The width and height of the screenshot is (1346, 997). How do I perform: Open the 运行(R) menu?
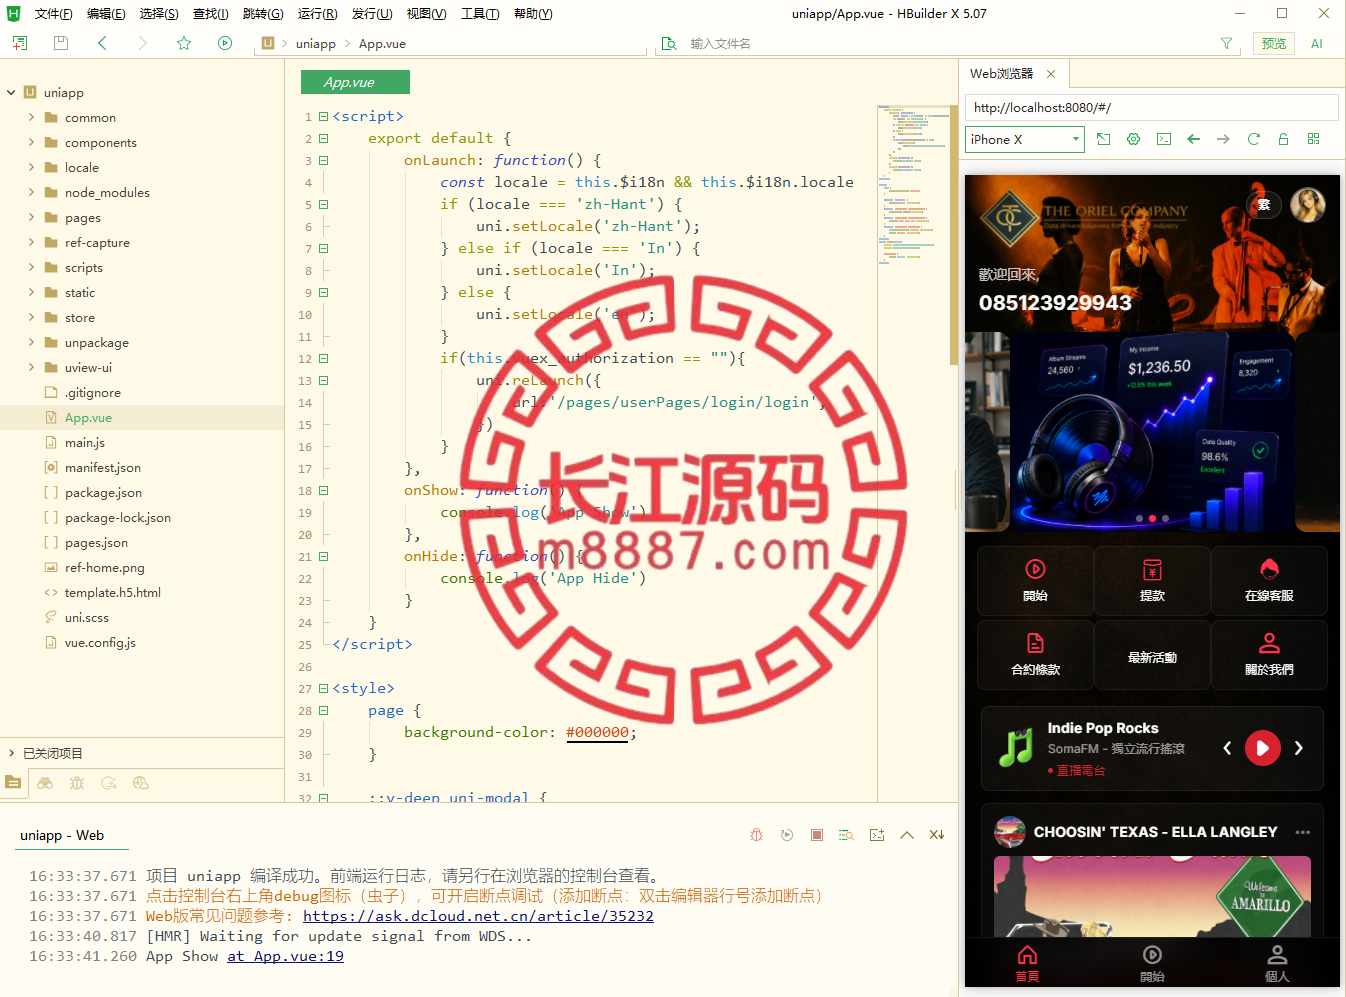click(x=317, y=14)
